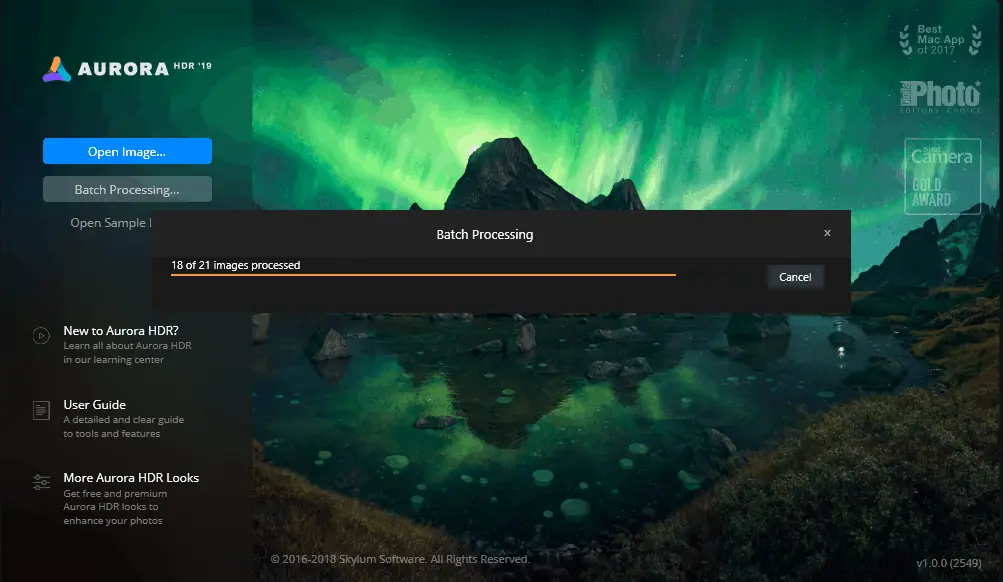This screenshot has width=1003, height=582.
Task: Click the Skylum Software copyright text
Action: 400,559
